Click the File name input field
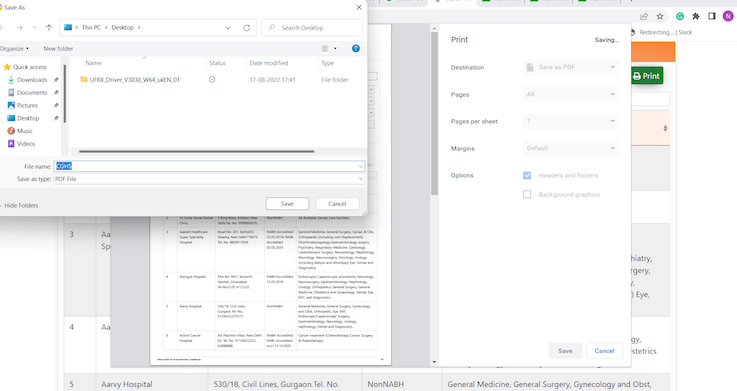The height and width of the screenshot is (391, 737). pyautogui.click(x=209, y=166)
